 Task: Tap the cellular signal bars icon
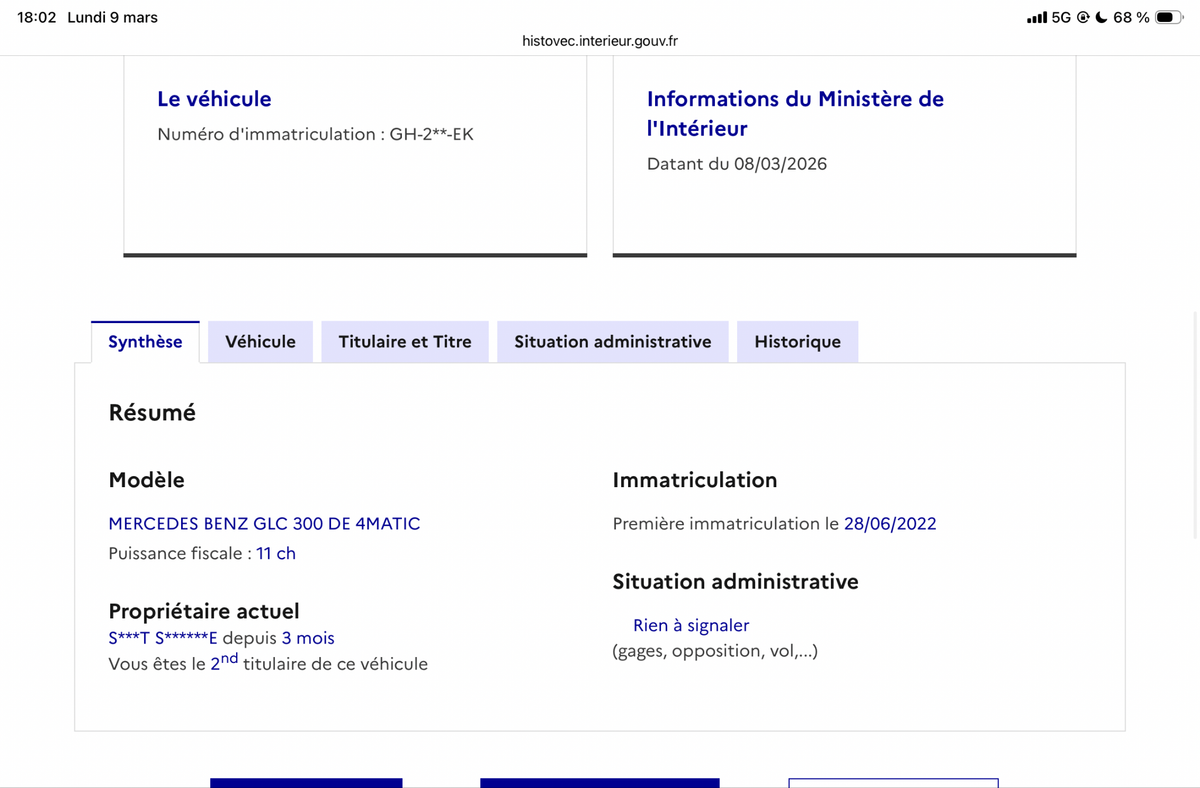point(1037,17)
